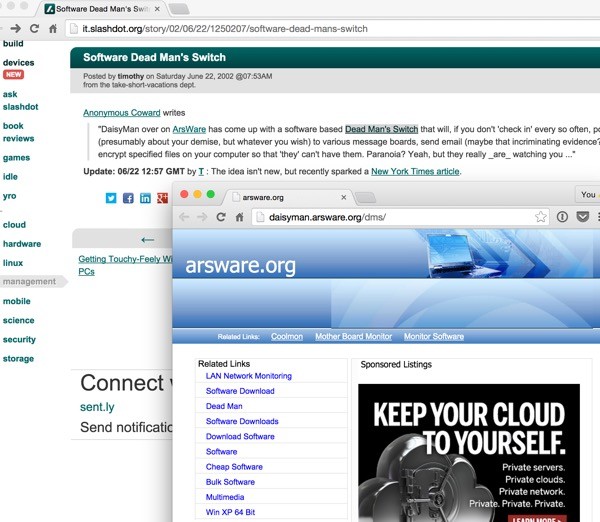
Task: Click the home icon in the arsware window
Action: click(240, 217)
